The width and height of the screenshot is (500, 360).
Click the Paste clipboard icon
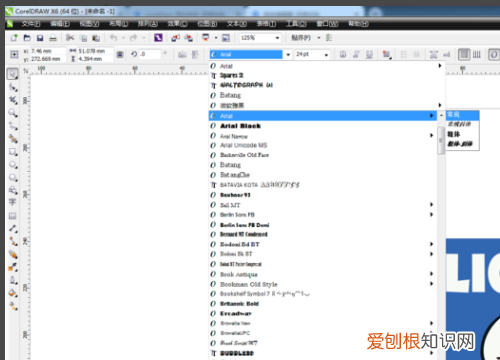click(96, 38)
